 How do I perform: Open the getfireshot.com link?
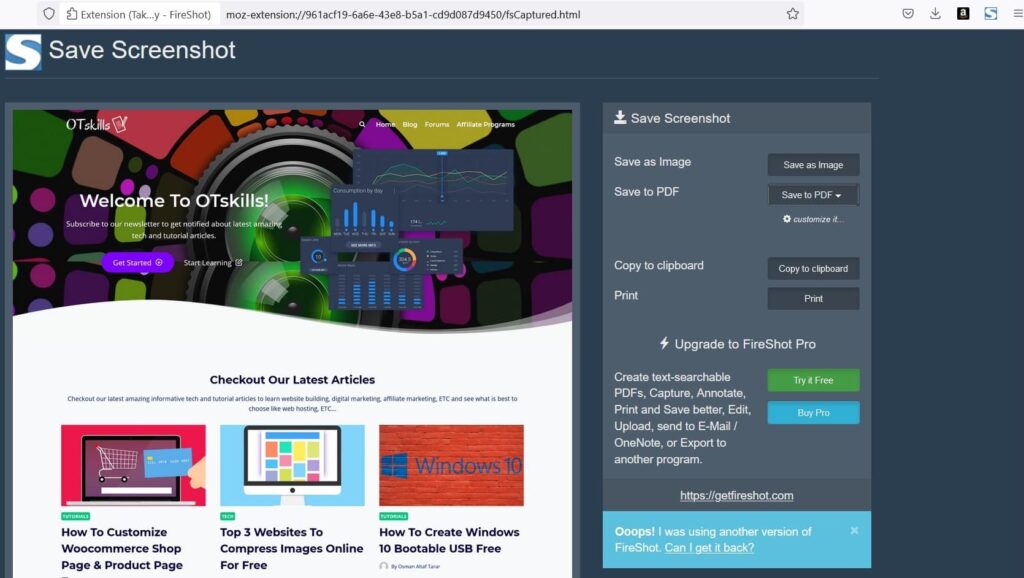point(737,496)
